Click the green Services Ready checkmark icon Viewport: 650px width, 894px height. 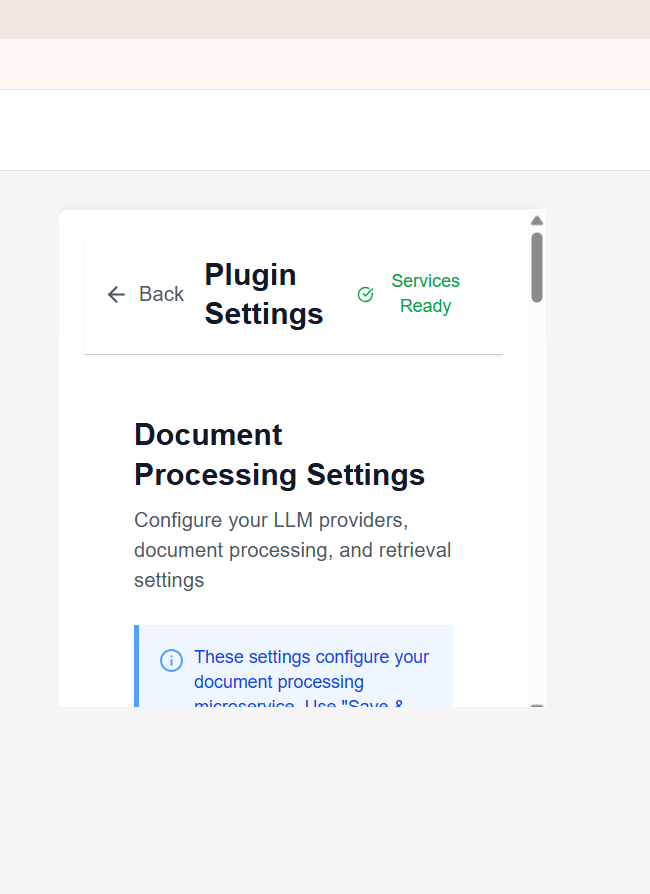[x=365, y=294]
